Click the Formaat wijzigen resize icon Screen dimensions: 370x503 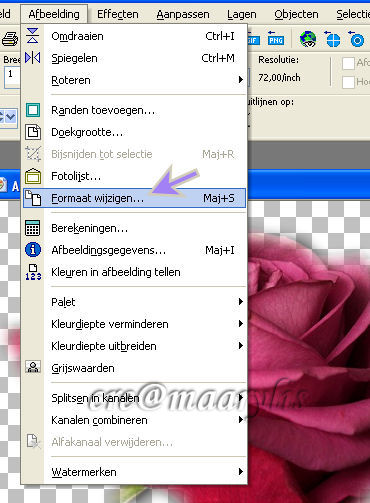point(33,198)
